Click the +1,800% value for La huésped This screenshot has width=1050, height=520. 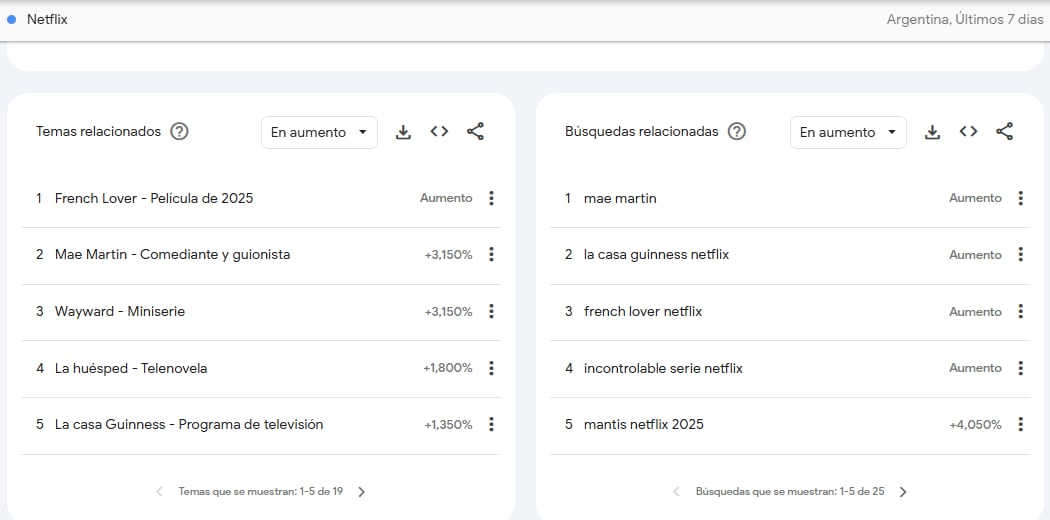click(447, 368)
